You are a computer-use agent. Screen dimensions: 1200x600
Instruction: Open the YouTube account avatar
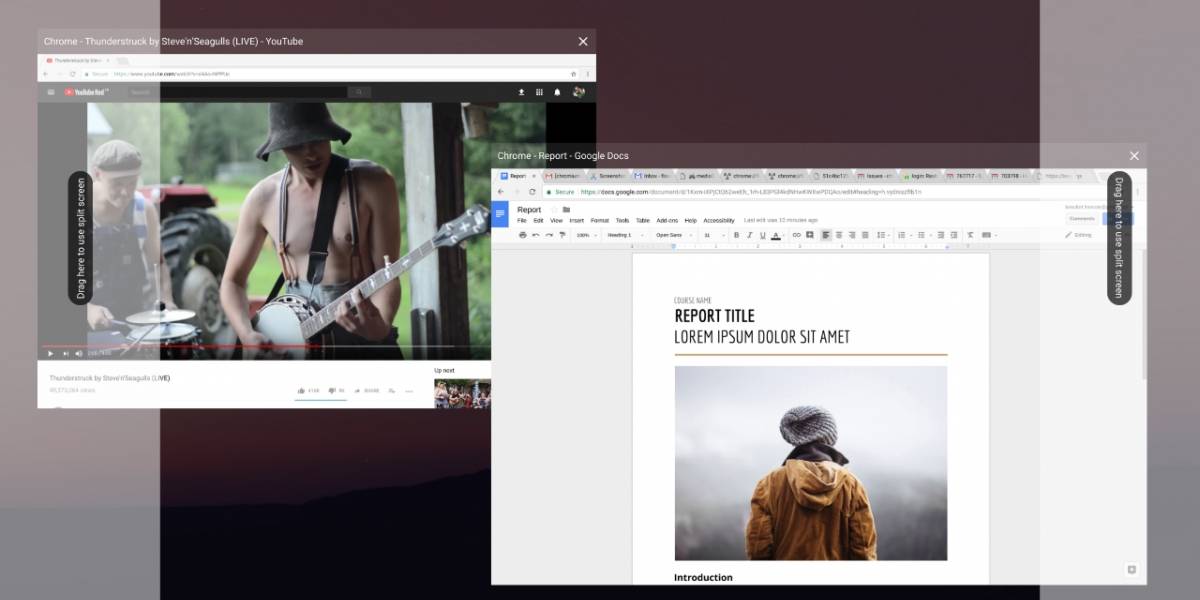tap(578, 92)
